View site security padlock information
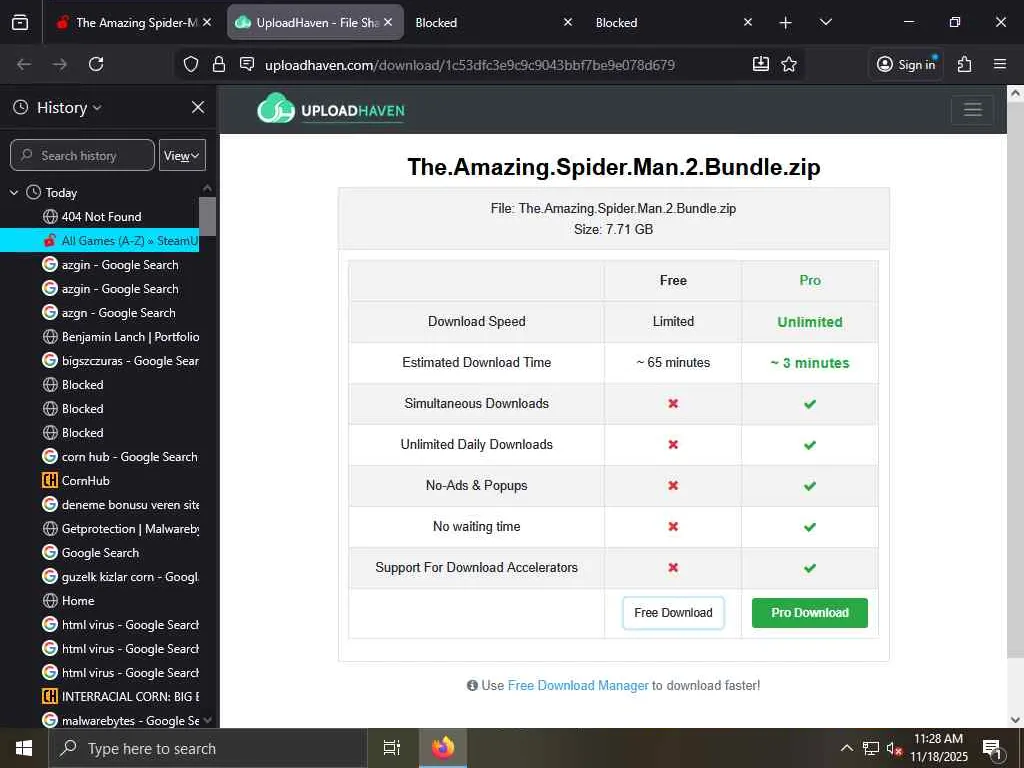The width and height of the screenshot is (1024, 768). point(219,64)
